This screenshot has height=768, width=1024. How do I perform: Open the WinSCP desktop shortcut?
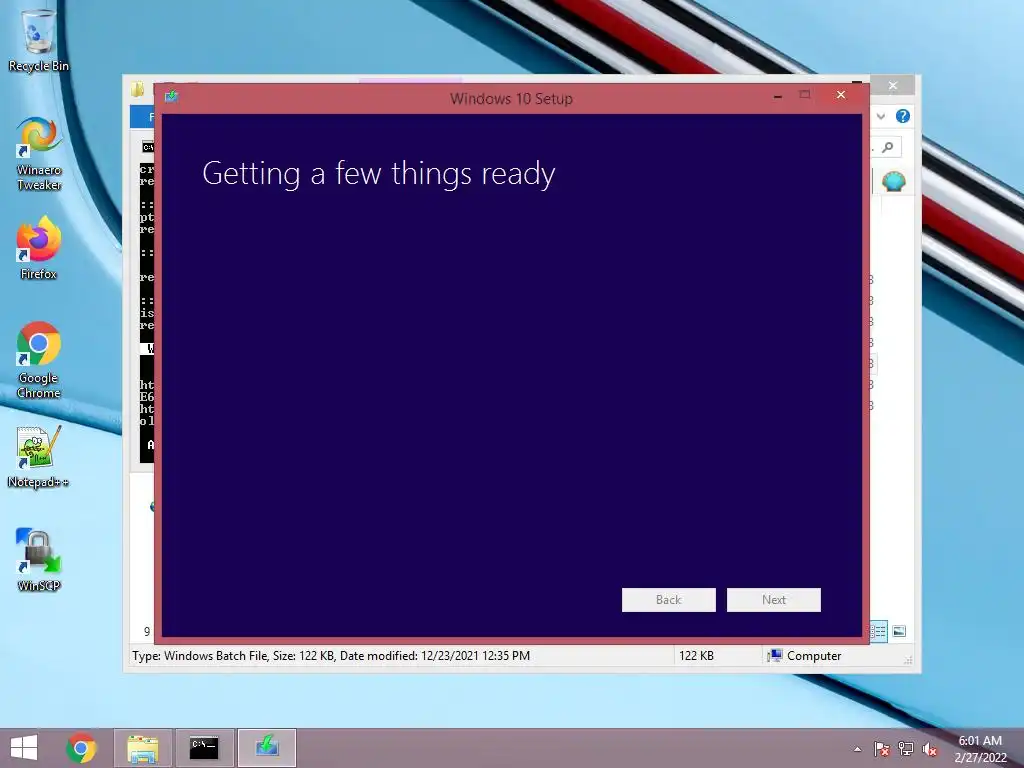click(39, 560)
